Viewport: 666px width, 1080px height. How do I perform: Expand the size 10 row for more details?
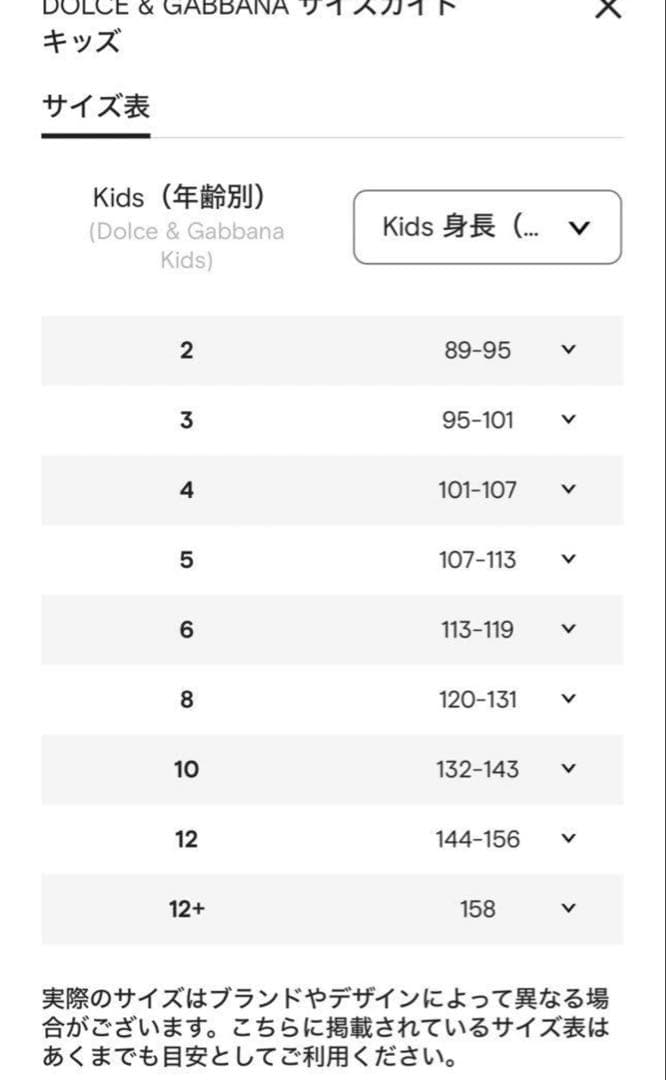tap(568, 770)
